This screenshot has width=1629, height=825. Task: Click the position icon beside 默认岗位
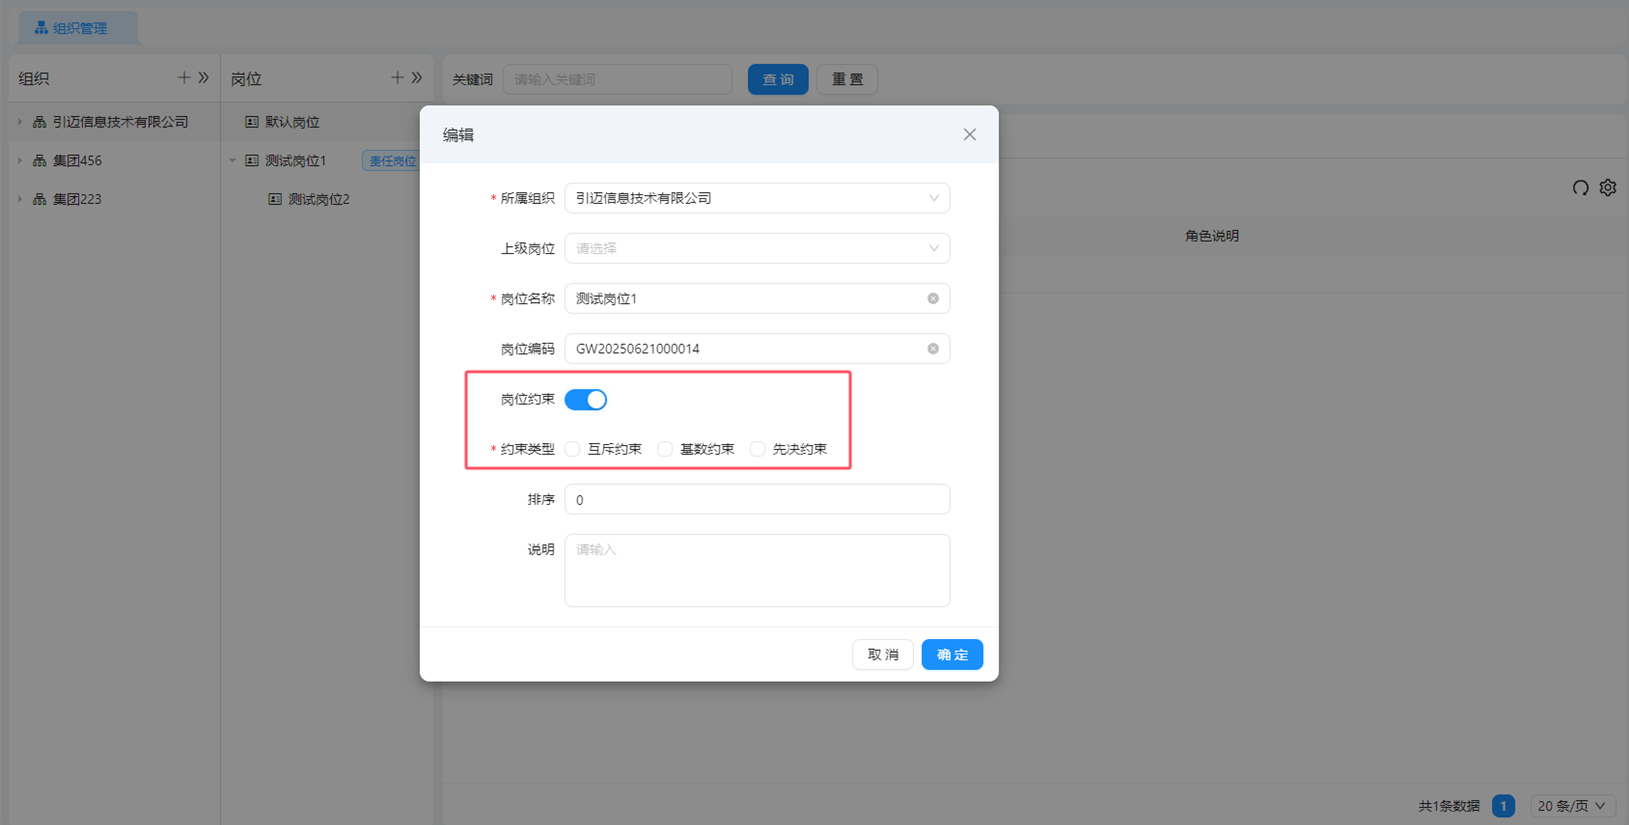coord(252,122)
